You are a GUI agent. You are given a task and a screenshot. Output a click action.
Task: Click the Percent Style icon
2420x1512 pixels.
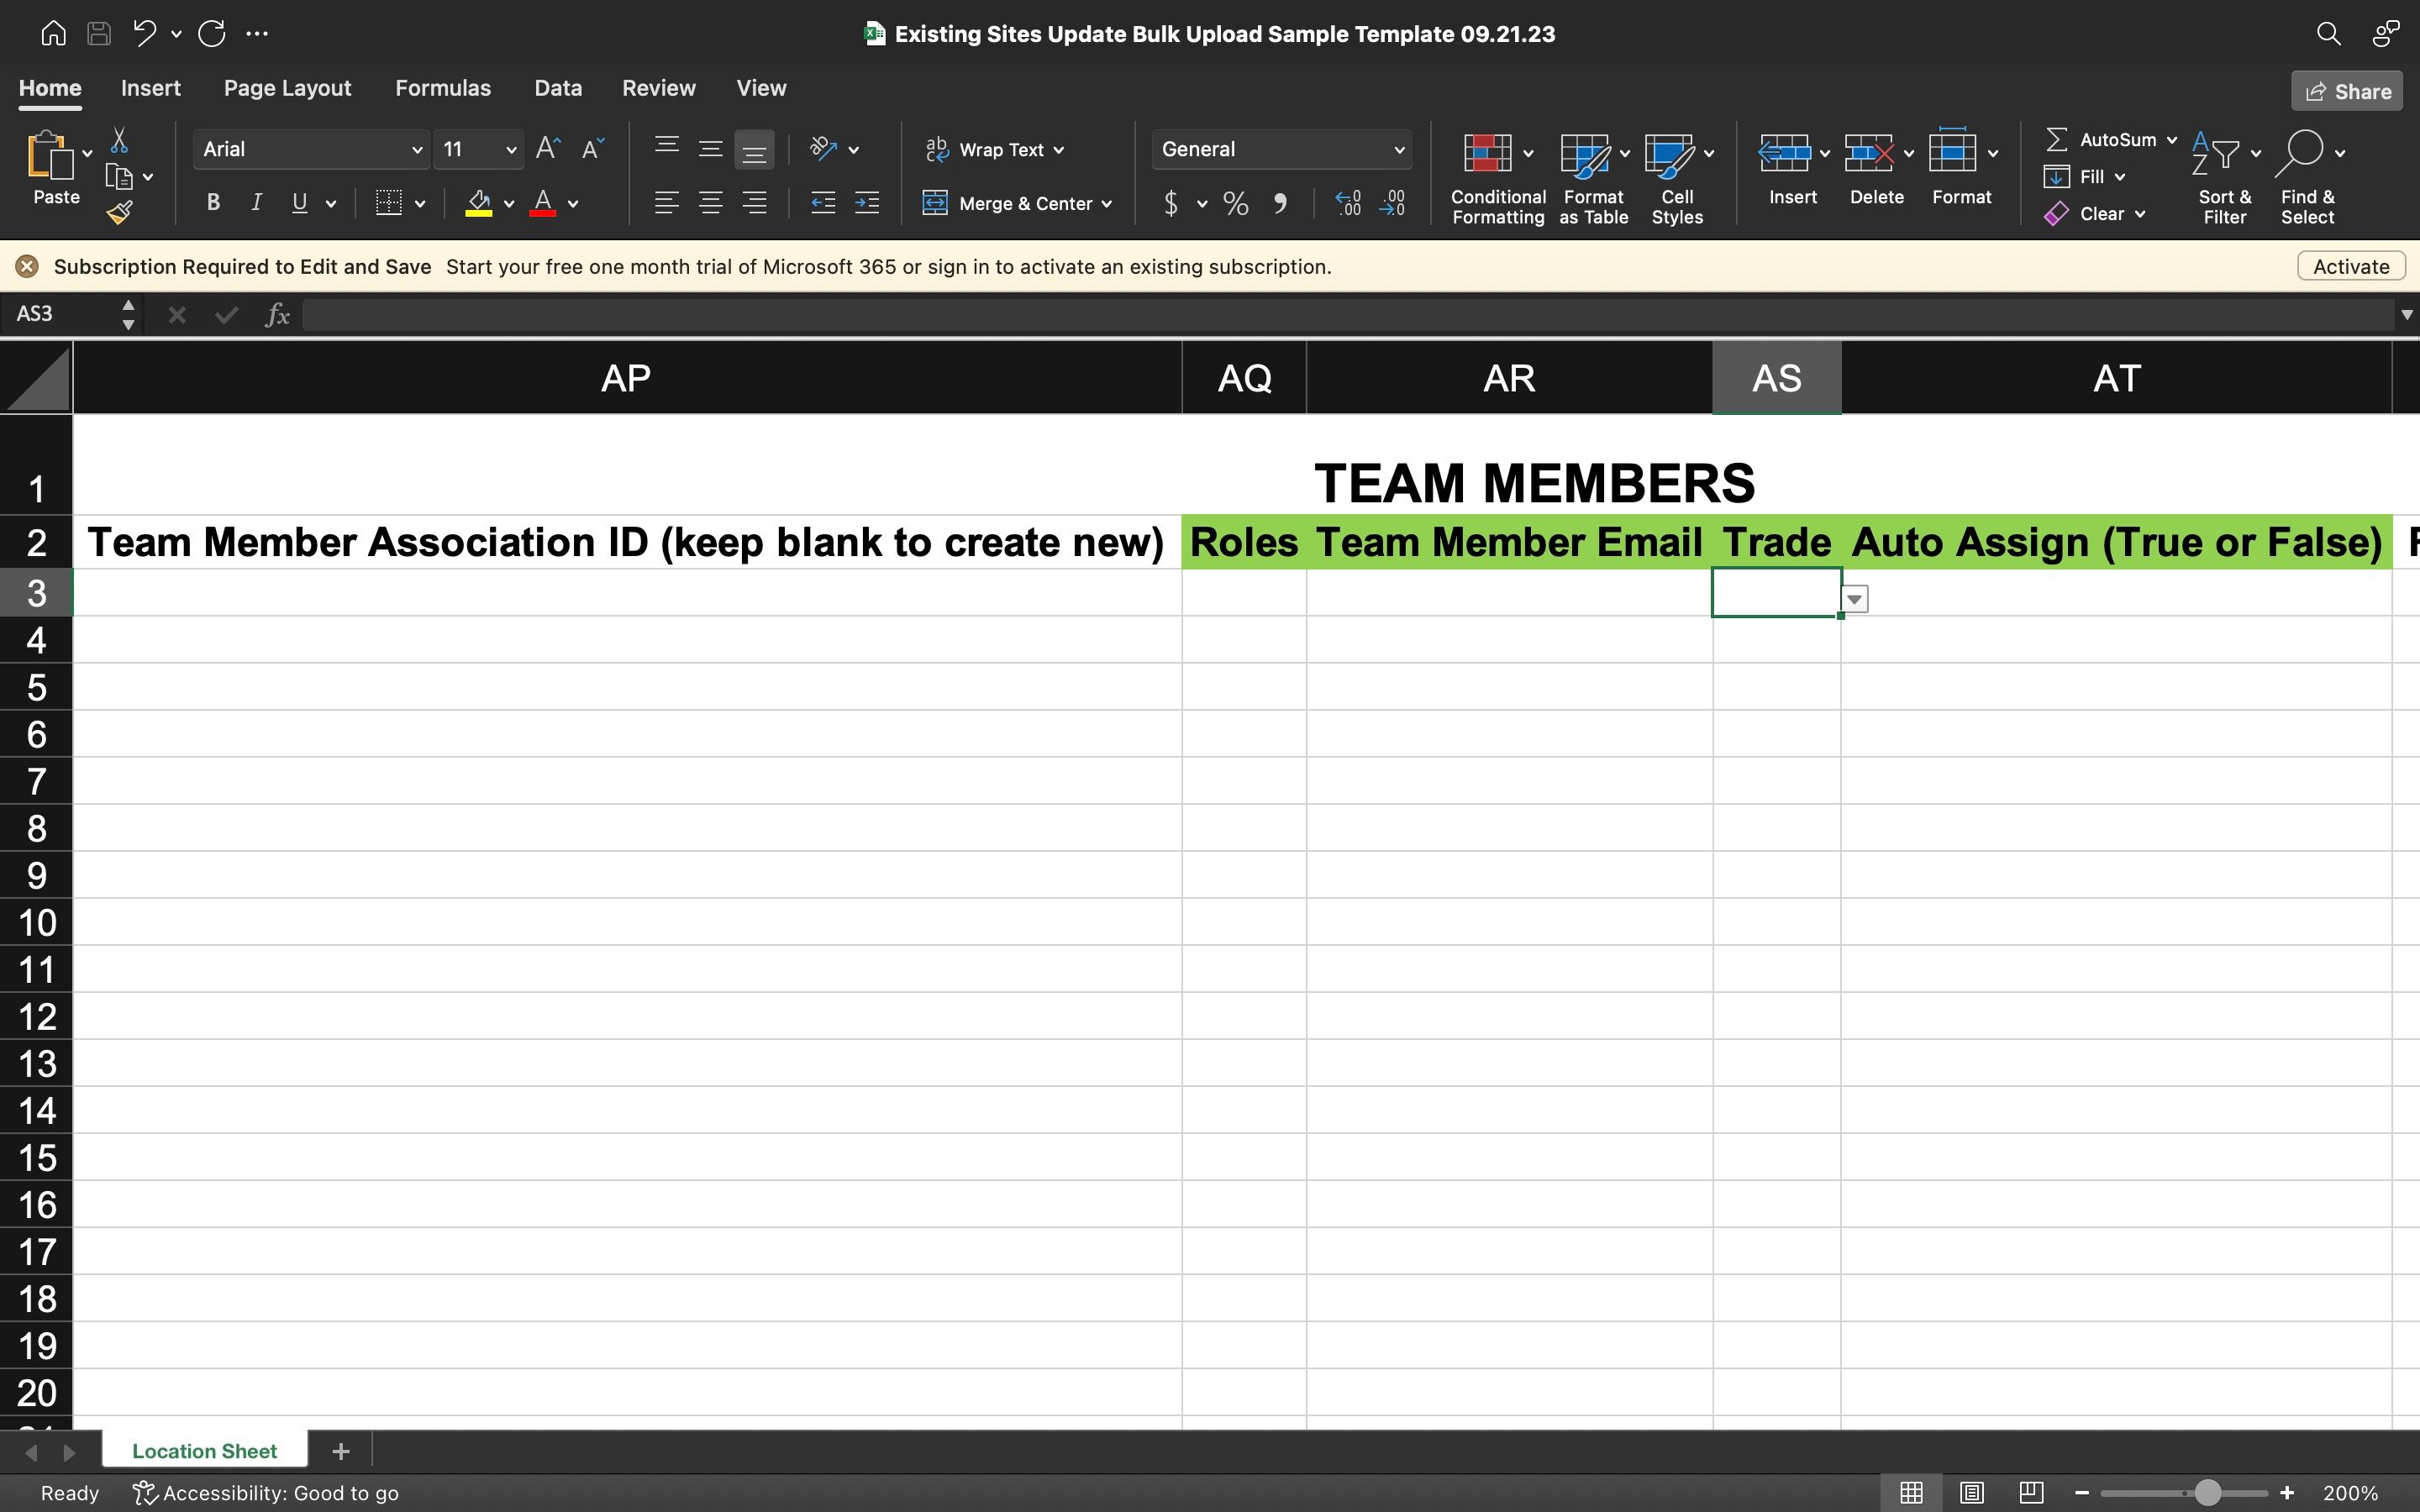click(x=1236, y=204)
